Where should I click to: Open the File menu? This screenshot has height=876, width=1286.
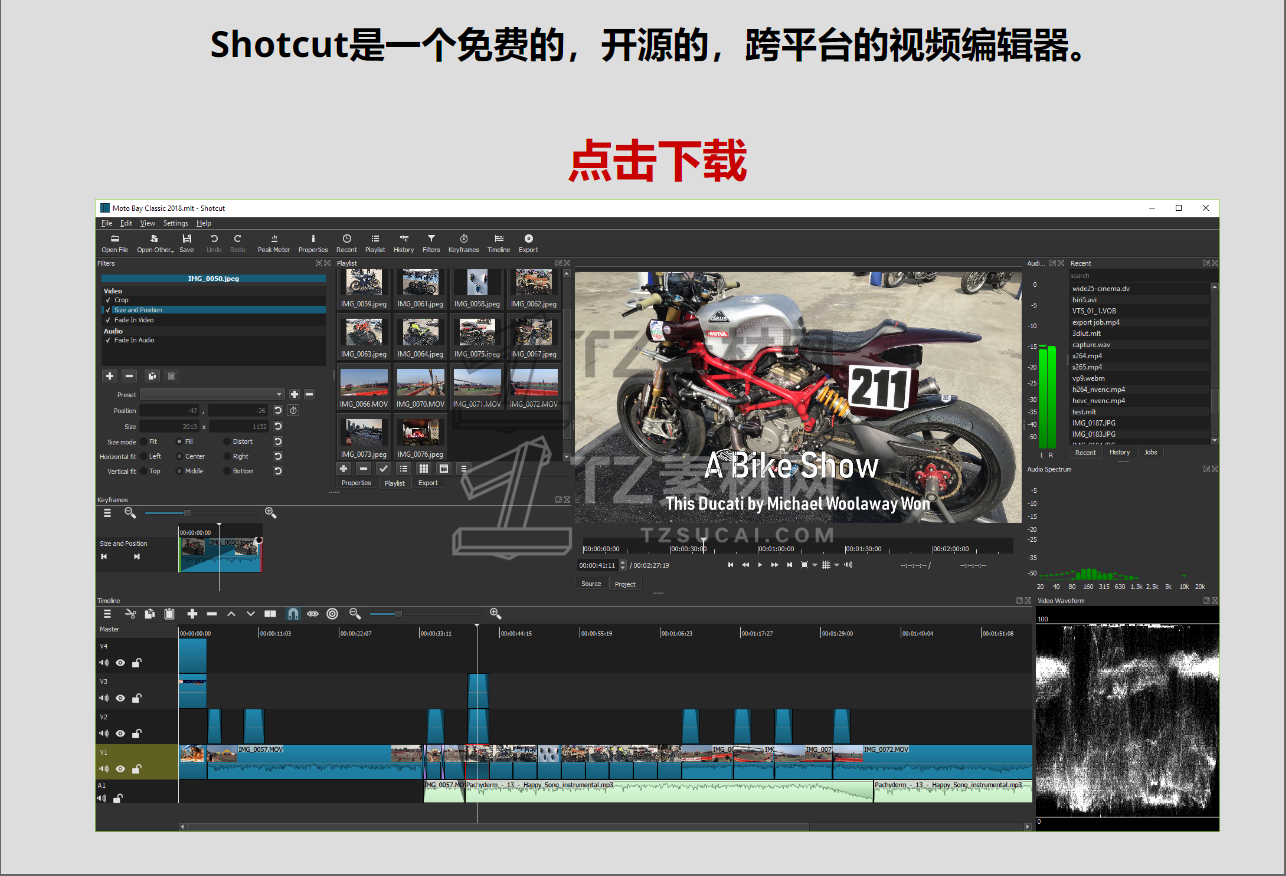[x=107, y=223]
